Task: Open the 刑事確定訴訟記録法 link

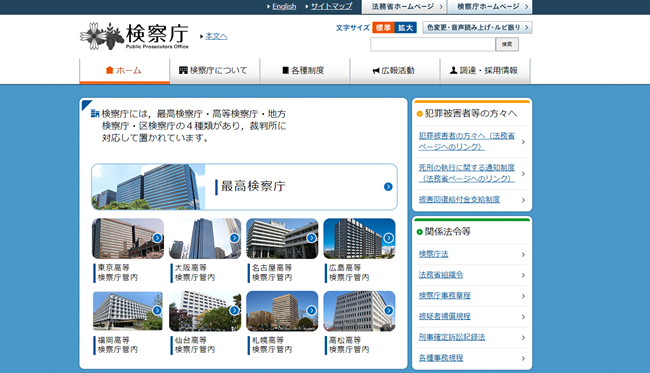Action: (x=452, y=337)
